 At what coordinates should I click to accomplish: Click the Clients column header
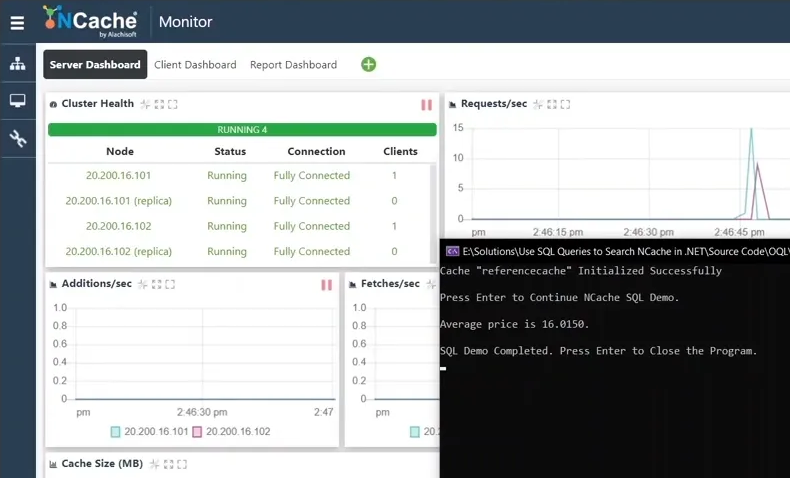(x=401, y=151)
